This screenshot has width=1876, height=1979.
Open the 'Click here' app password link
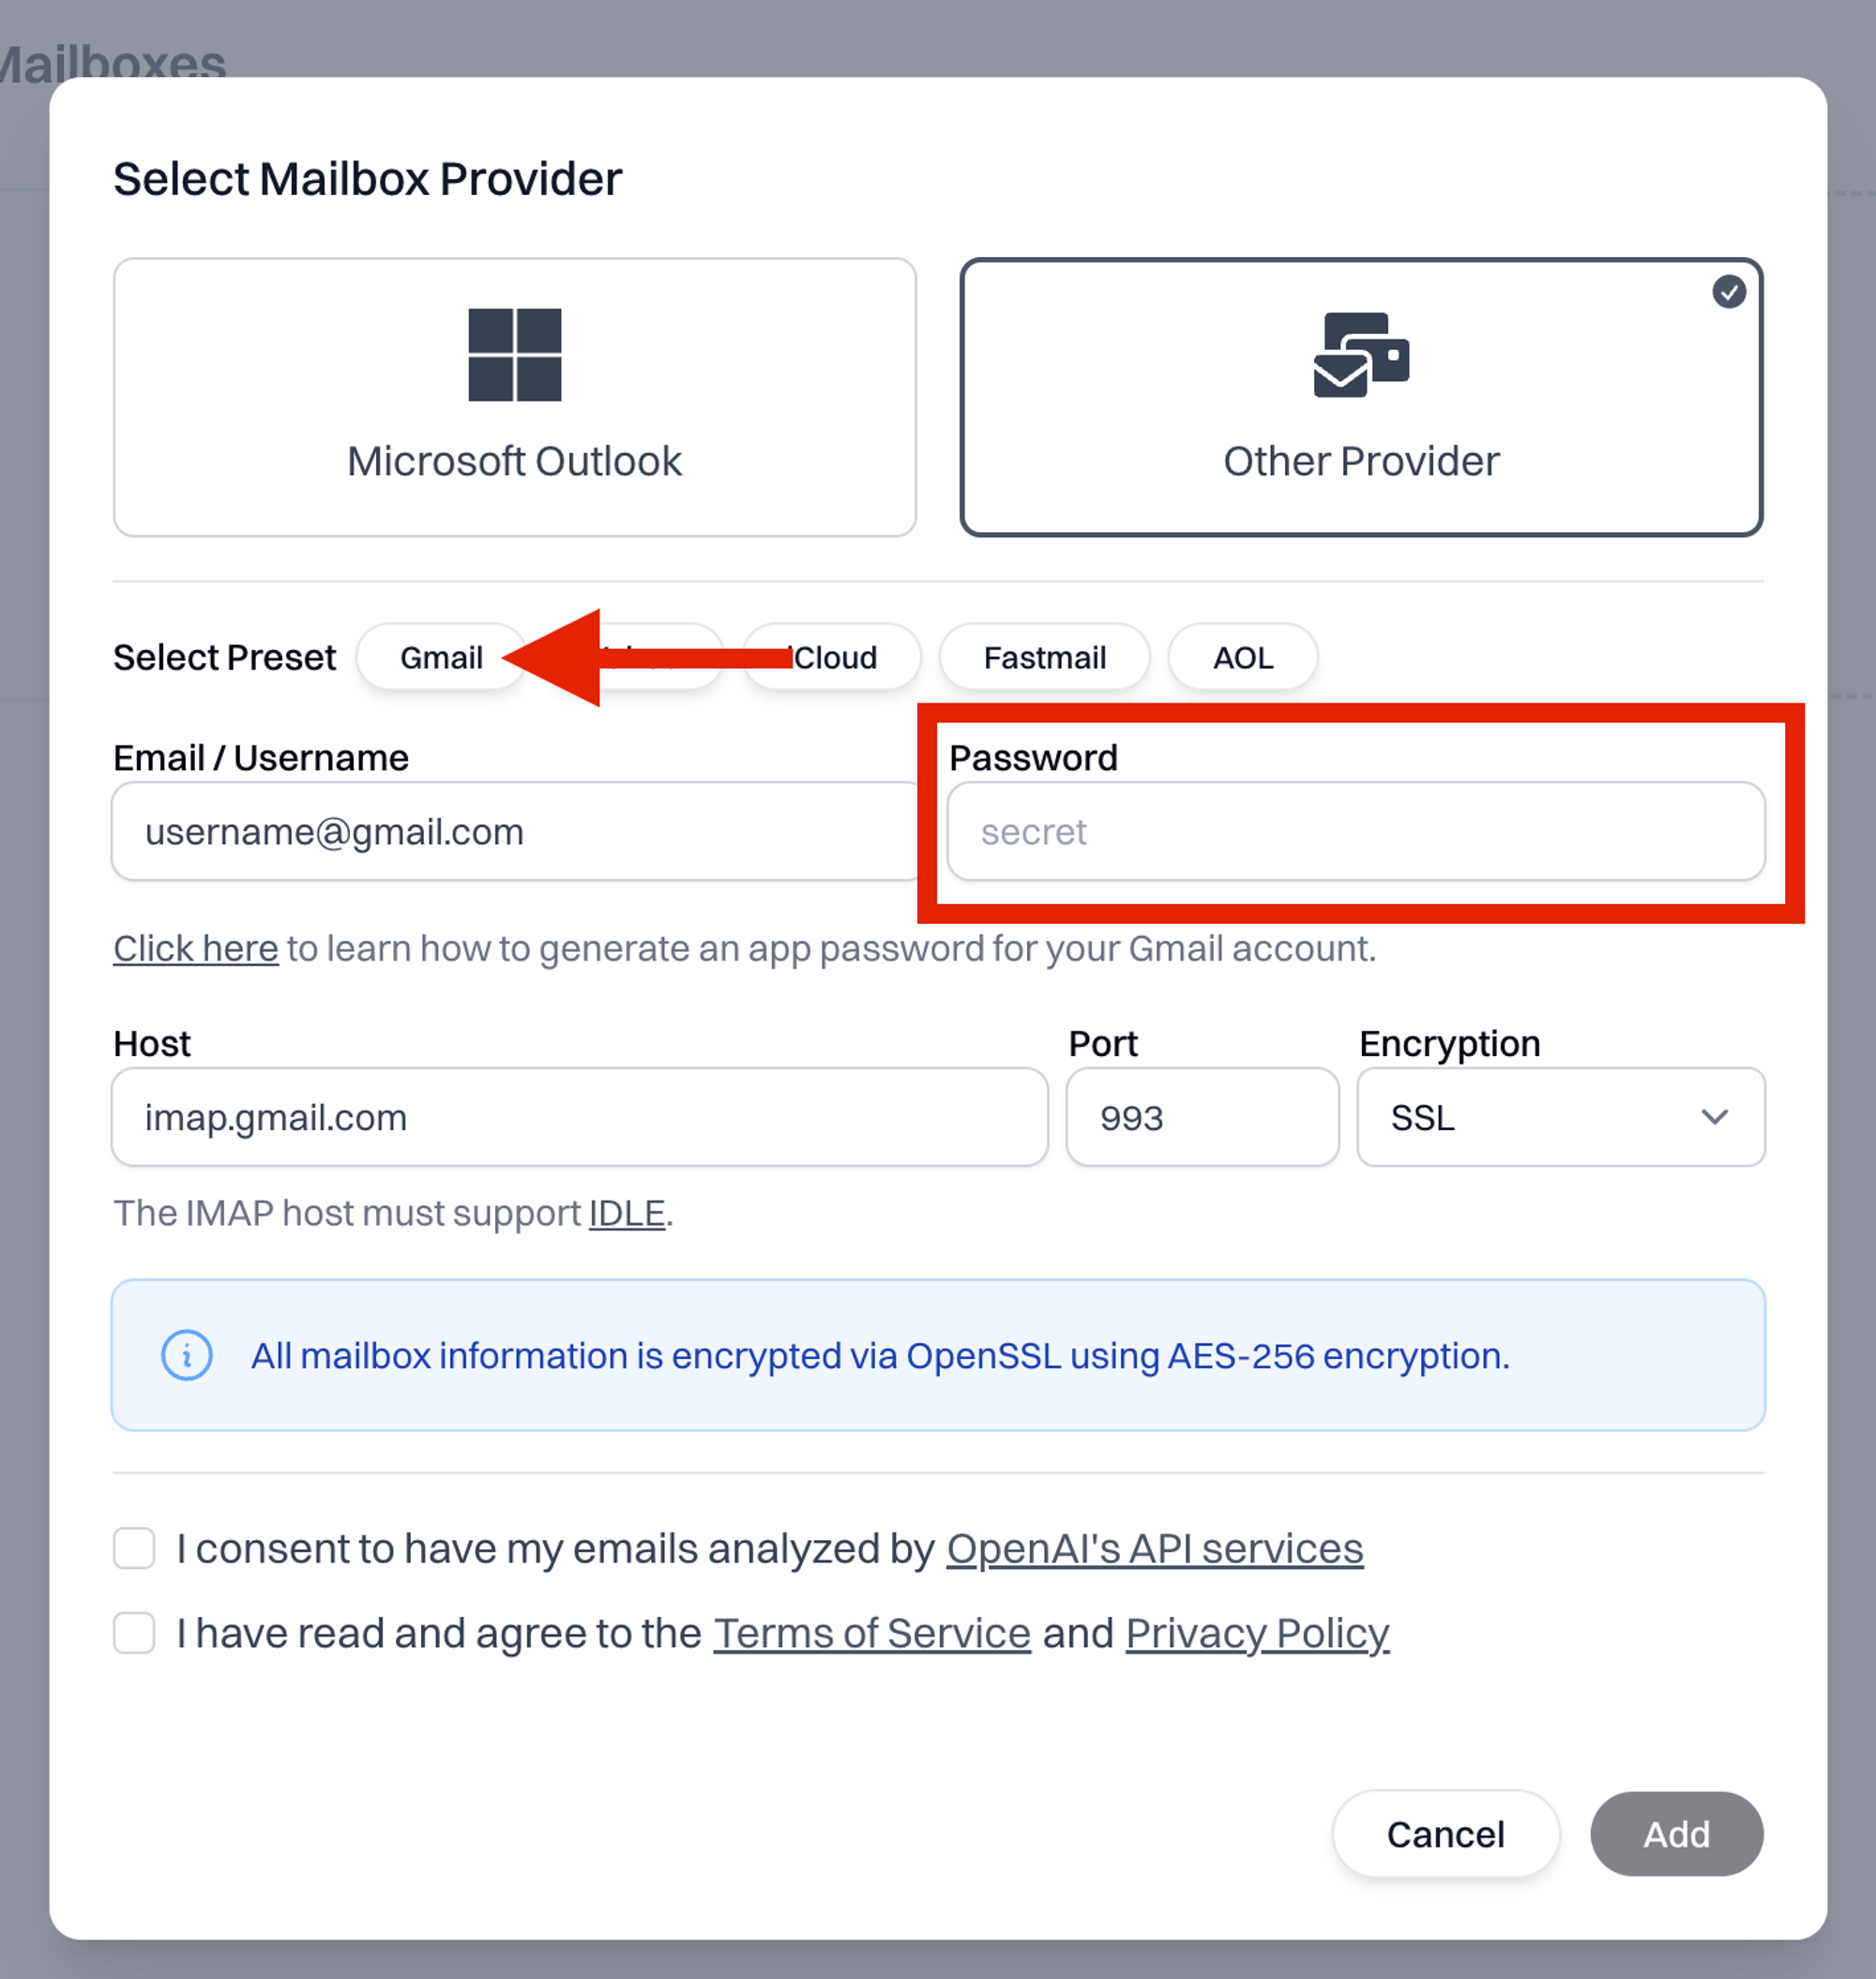(196, 948)
